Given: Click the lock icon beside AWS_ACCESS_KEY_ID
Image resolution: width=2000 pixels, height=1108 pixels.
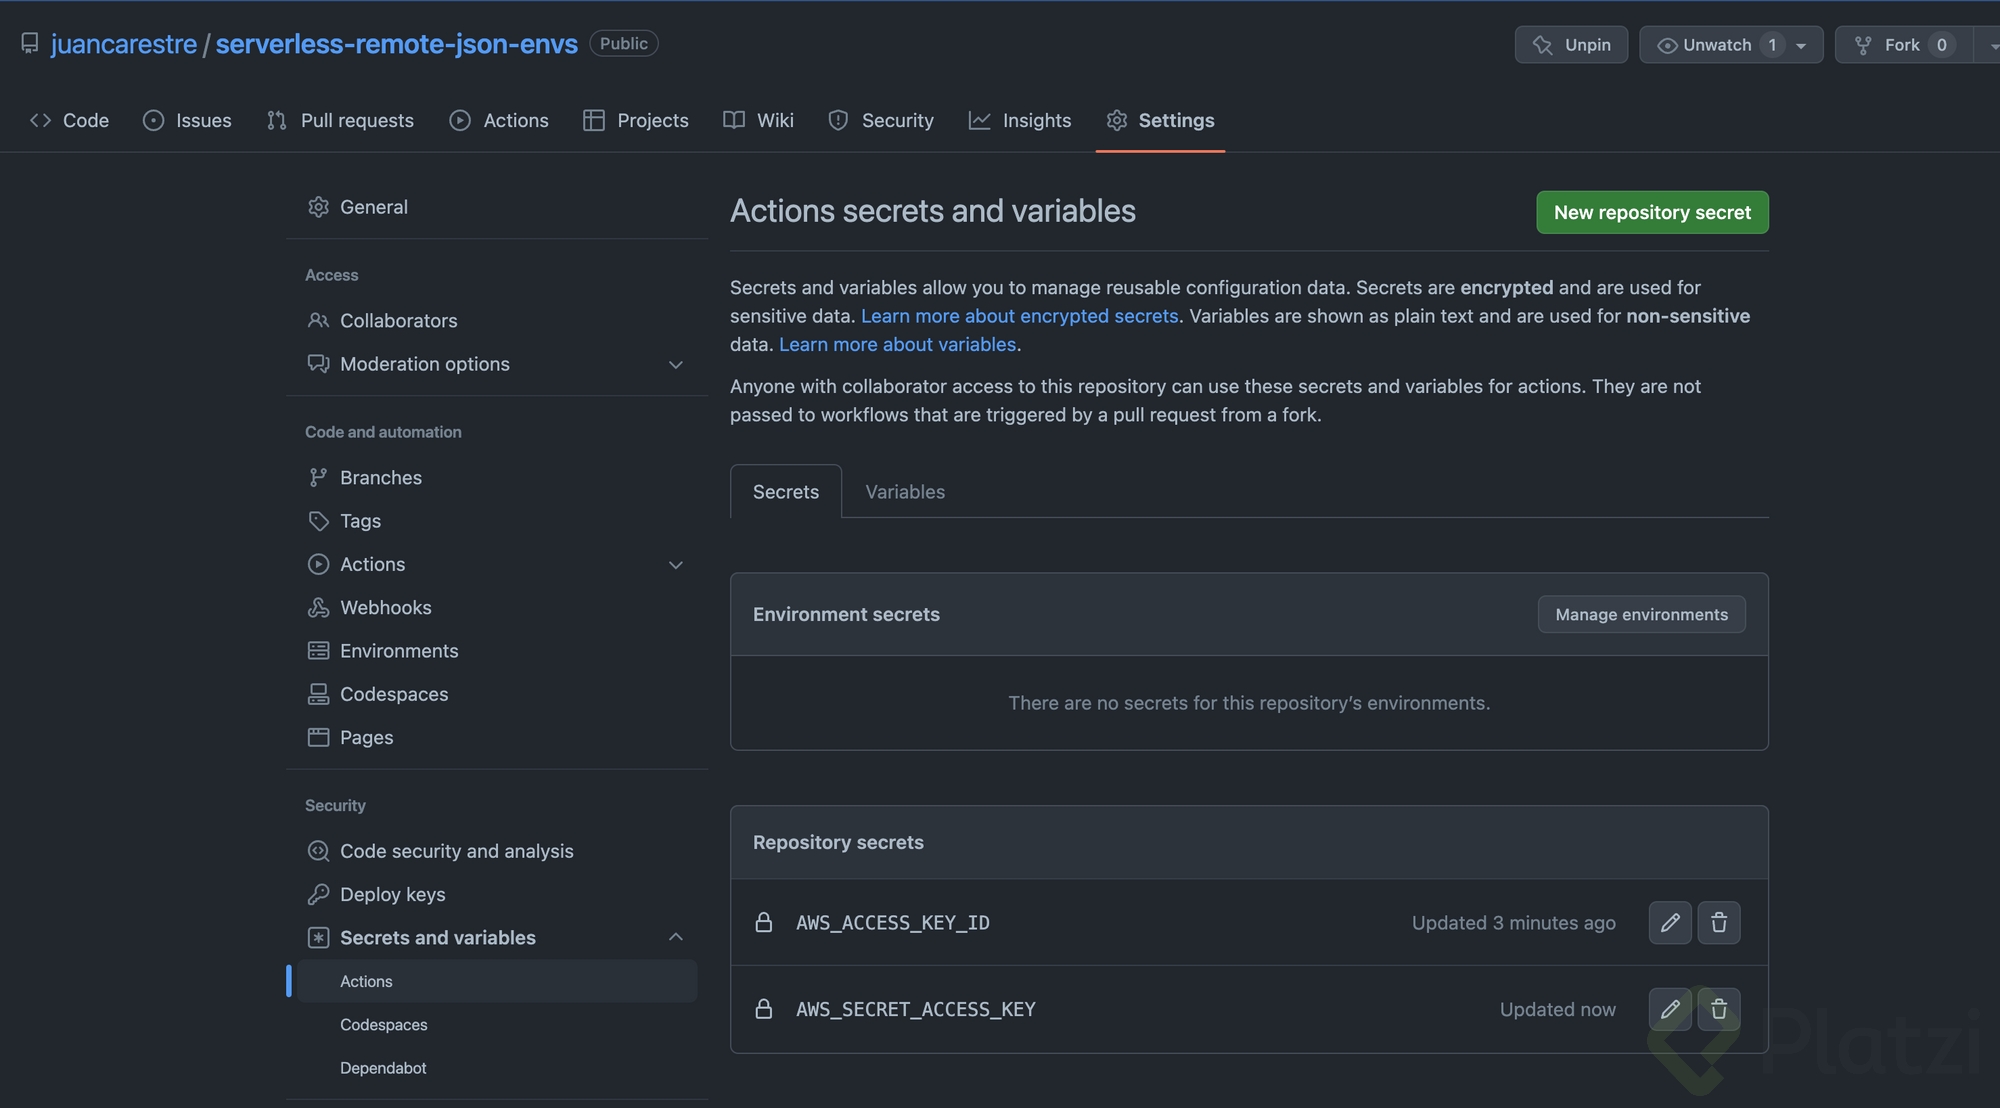Looking at the screenshot, I should coord(764,922).
